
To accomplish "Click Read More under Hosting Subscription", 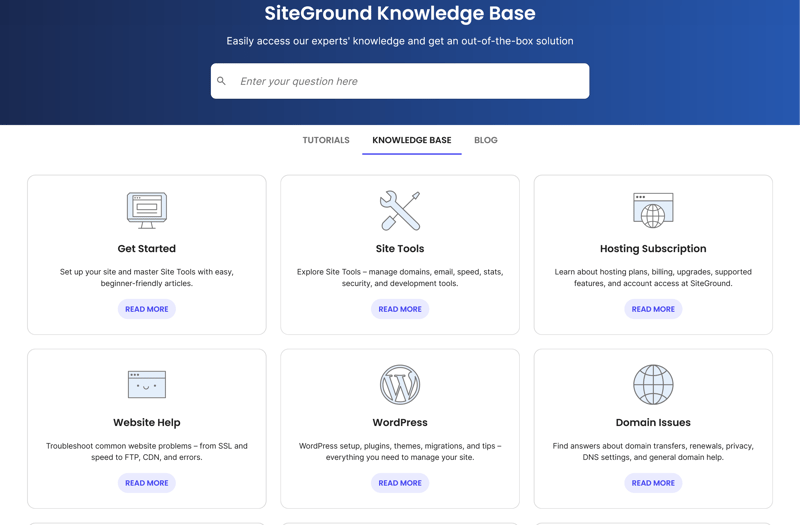I will coord(653,309).
